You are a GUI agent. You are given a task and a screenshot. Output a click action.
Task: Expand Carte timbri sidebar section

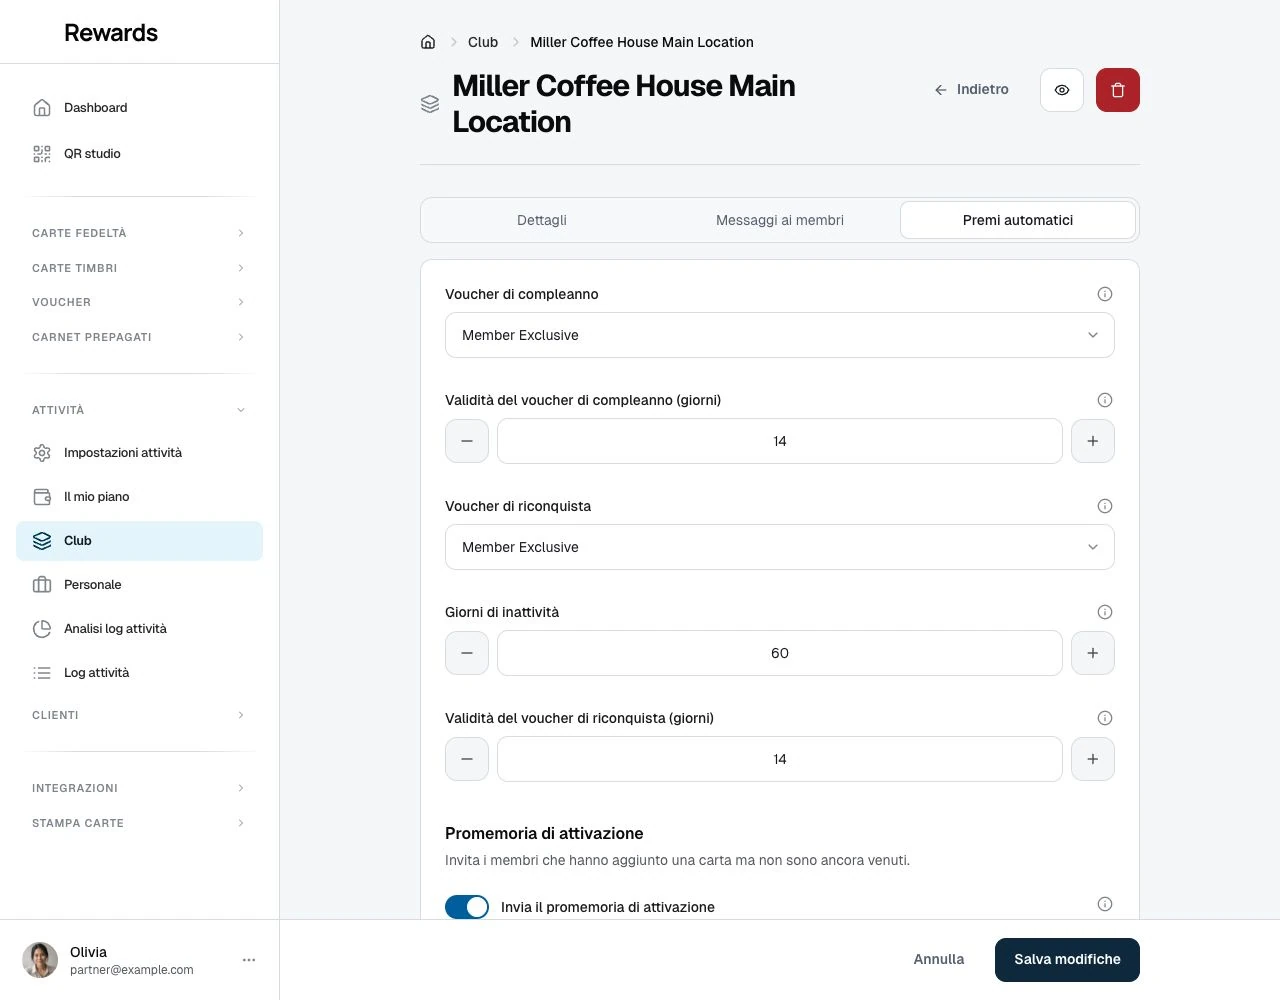click(139, 268)
